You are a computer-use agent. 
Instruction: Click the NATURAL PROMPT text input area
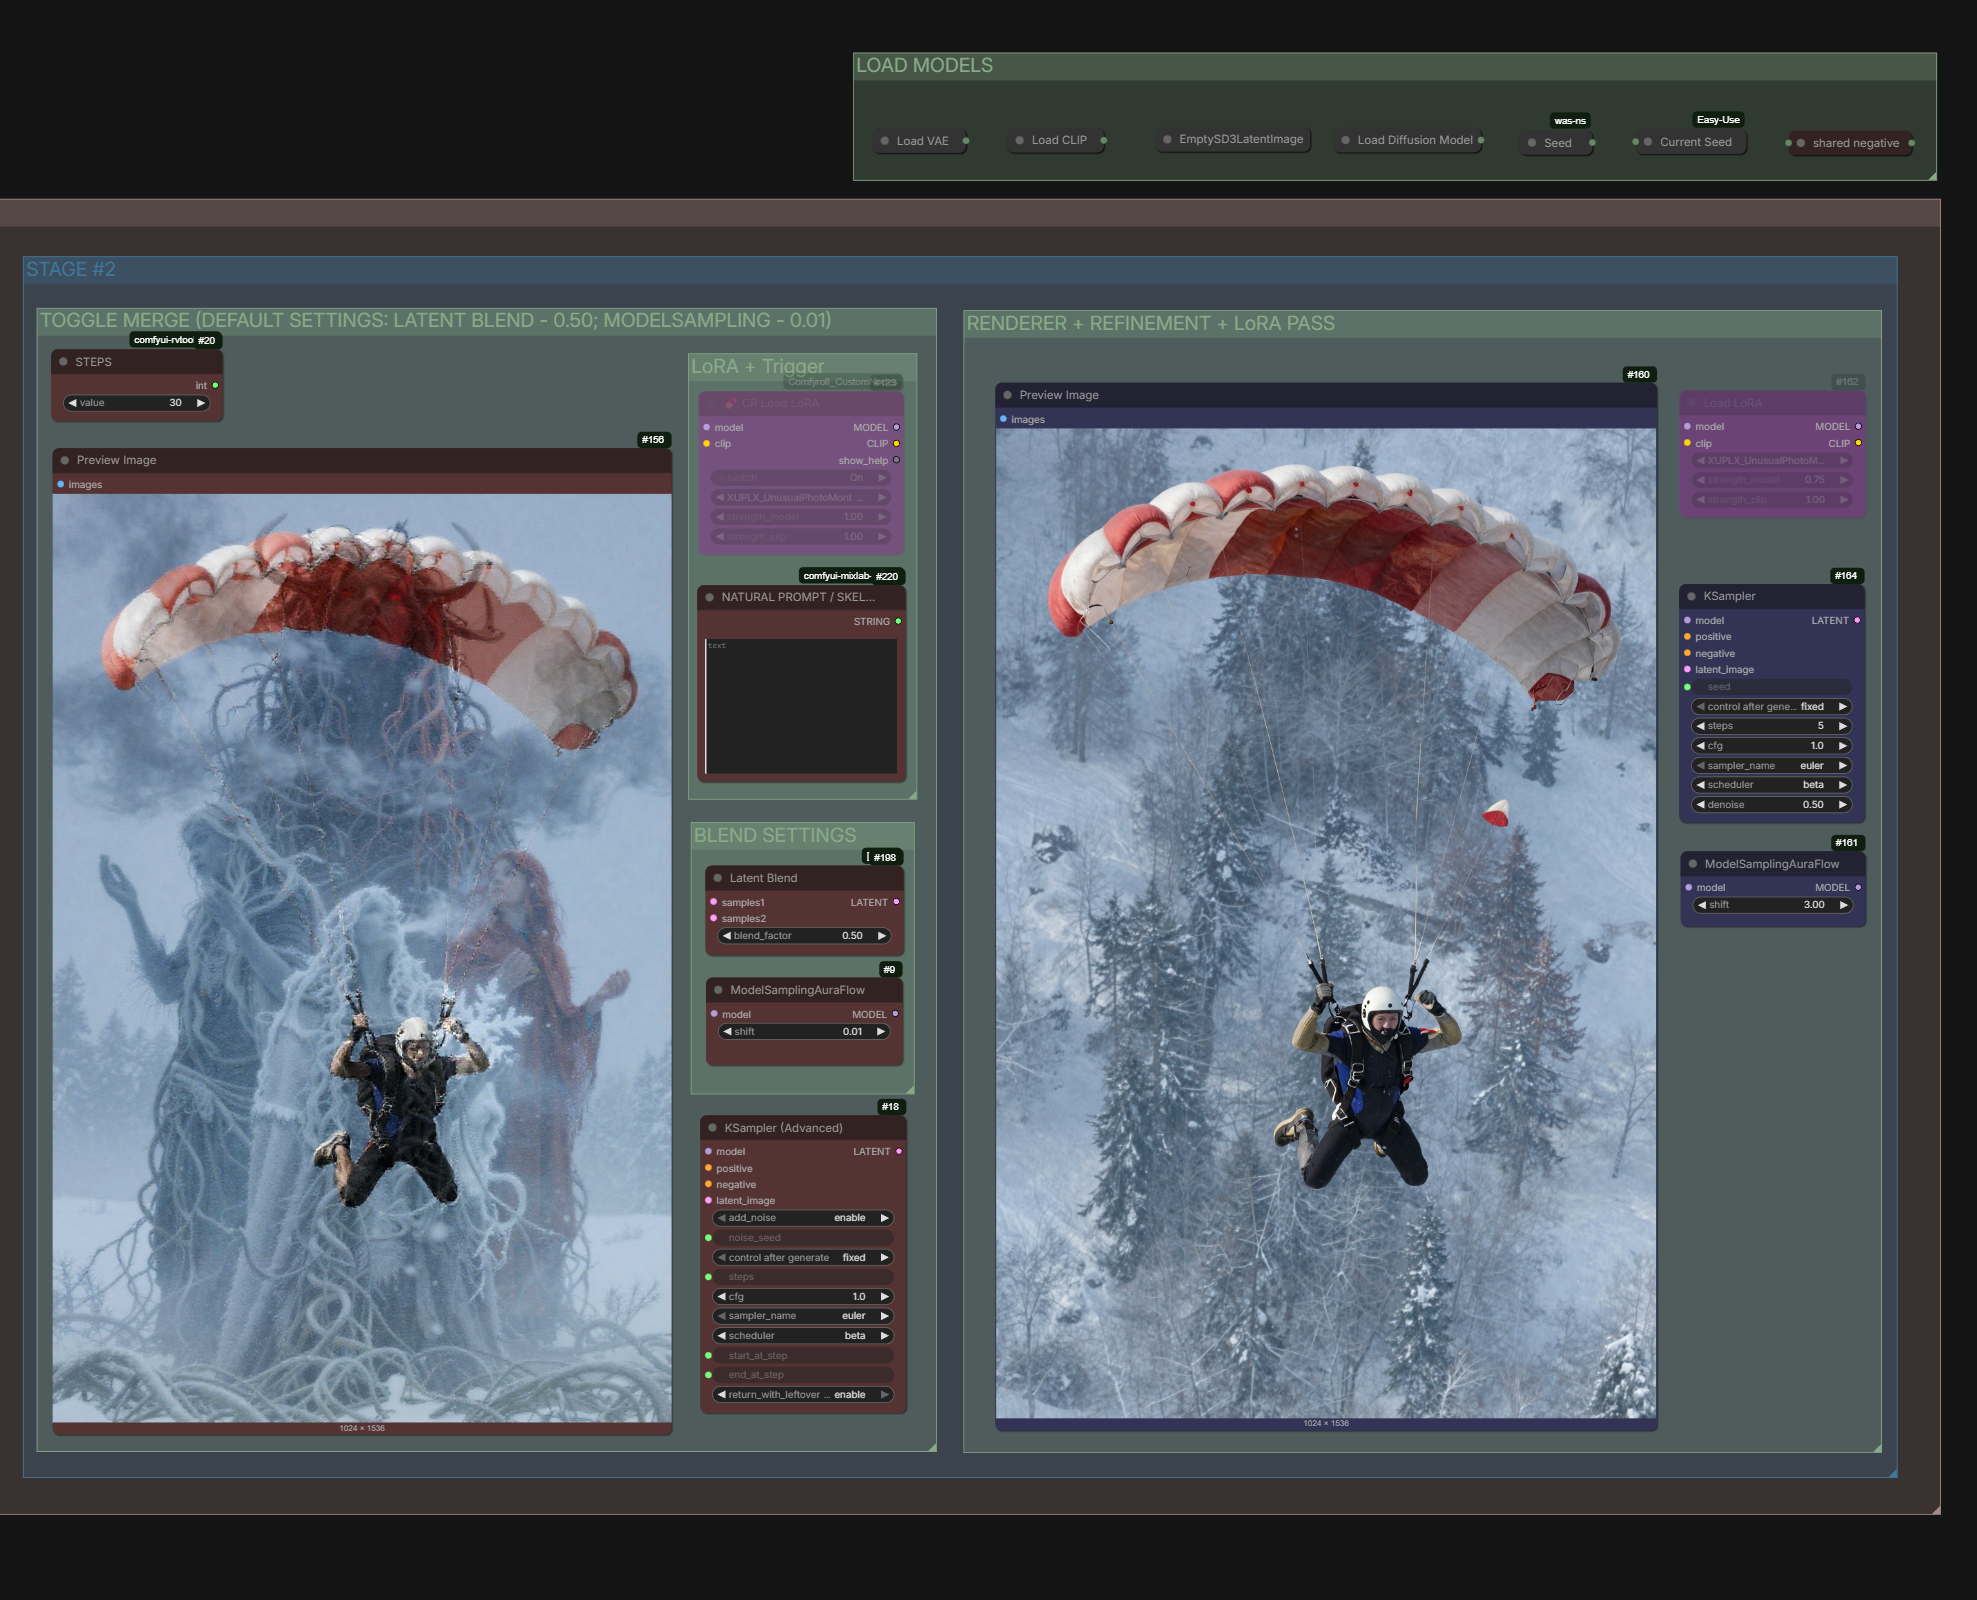(801, 706)
